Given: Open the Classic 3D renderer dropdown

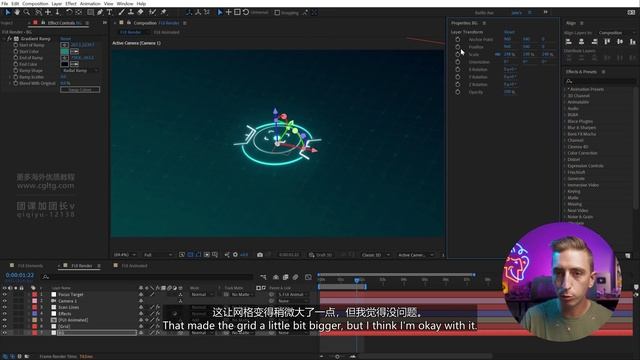Looking at the screenshot, I should click(x=375, y=255).
